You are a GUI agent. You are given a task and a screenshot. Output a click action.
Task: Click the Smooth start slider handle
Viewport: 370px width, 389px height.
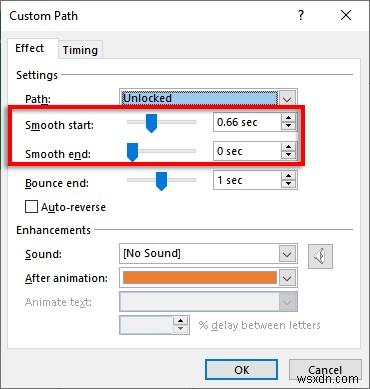click(x=151, y=123)
